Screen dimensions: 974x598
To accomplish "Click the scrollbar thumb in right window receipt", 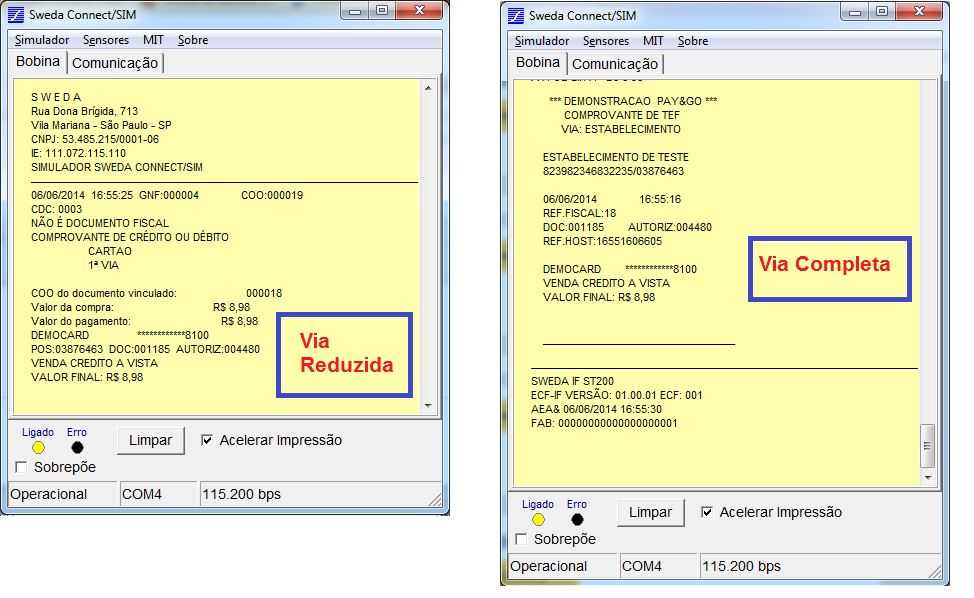I will point(927,446).
